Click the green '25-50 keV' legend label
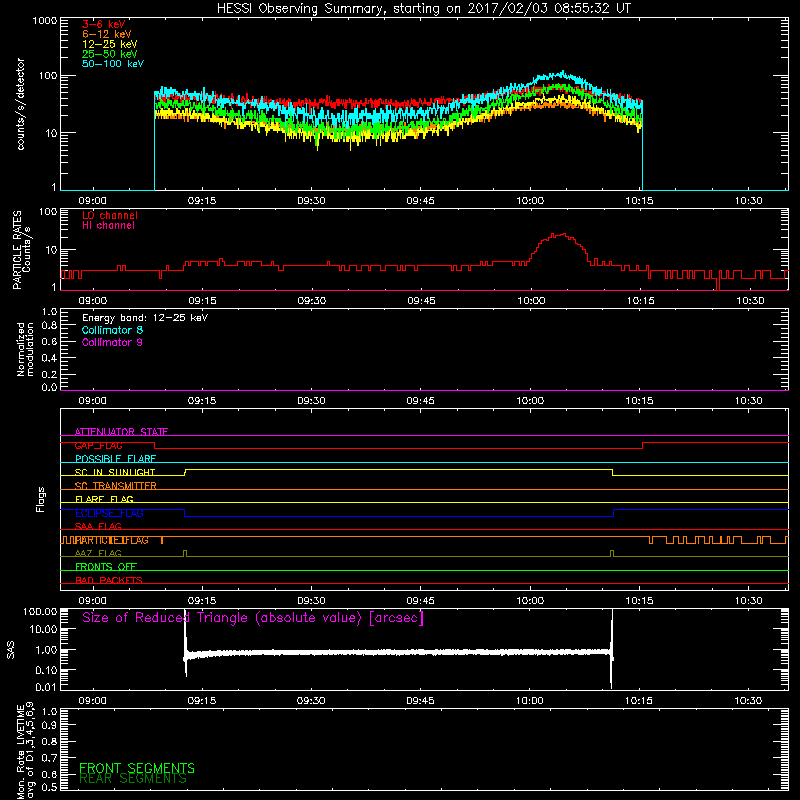This screenshot has height=800, width=800. click(110, 54)
